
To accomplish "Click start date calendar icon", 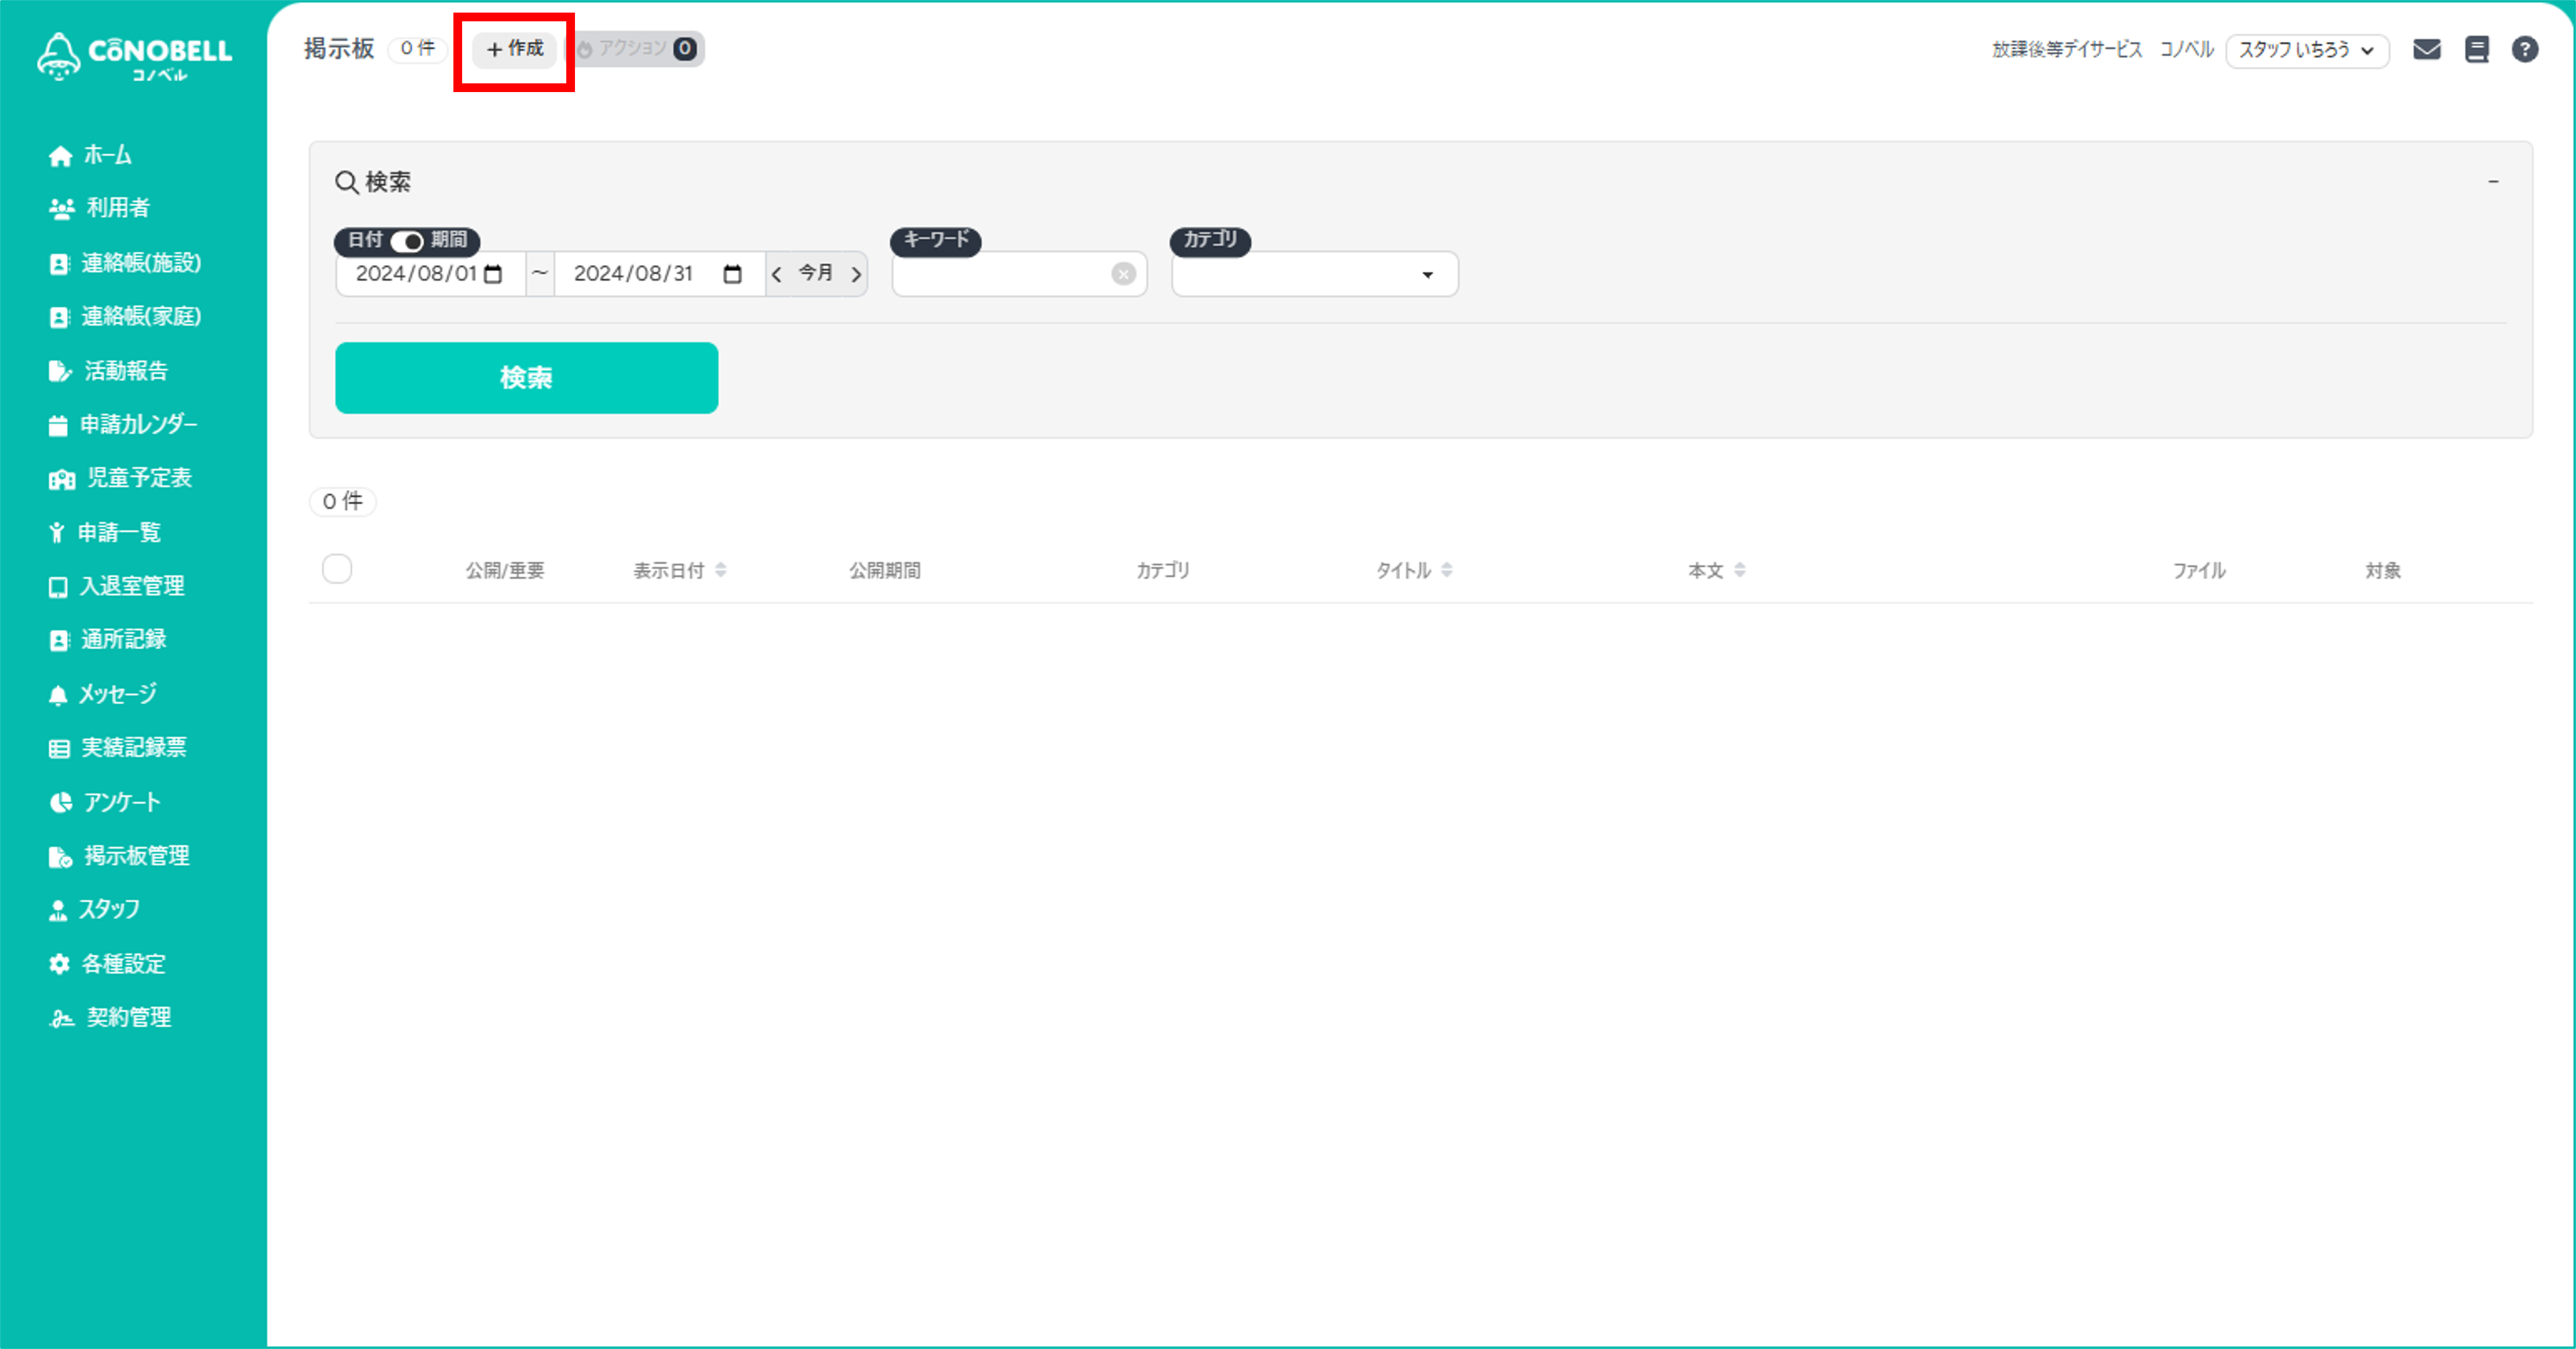I will (493, 274).
